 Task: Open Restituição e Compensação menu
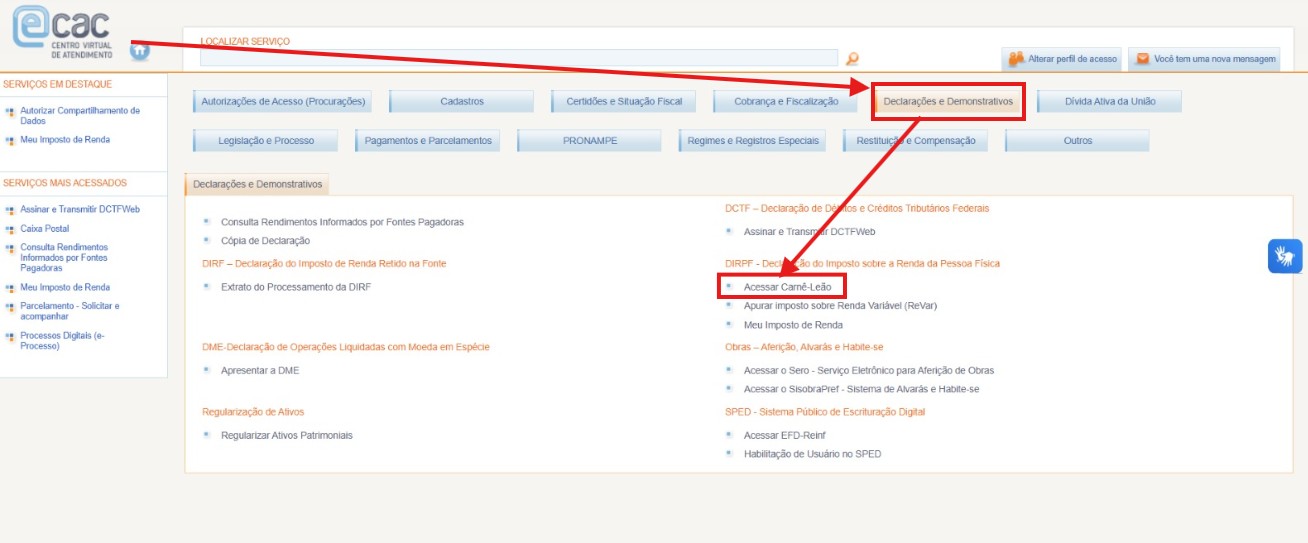(915, 141)
